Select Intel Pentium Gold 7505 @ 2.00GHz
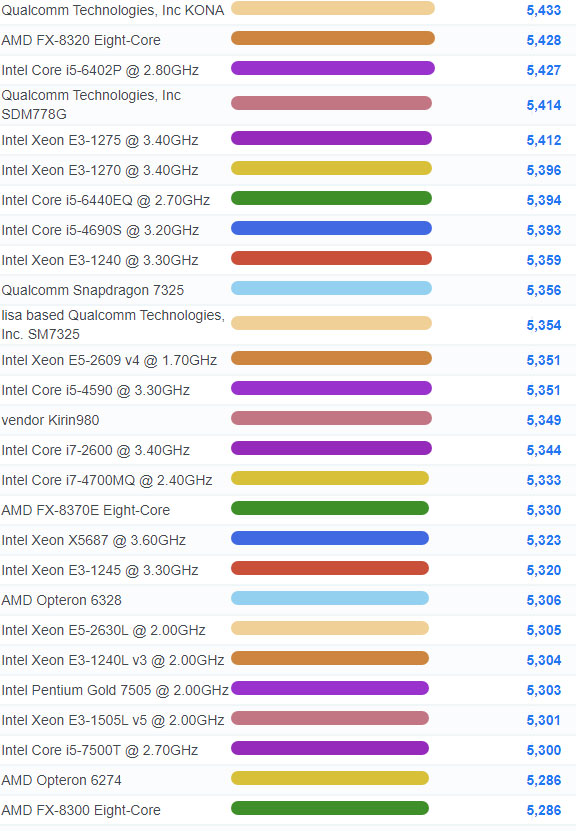 coord(115,691)
